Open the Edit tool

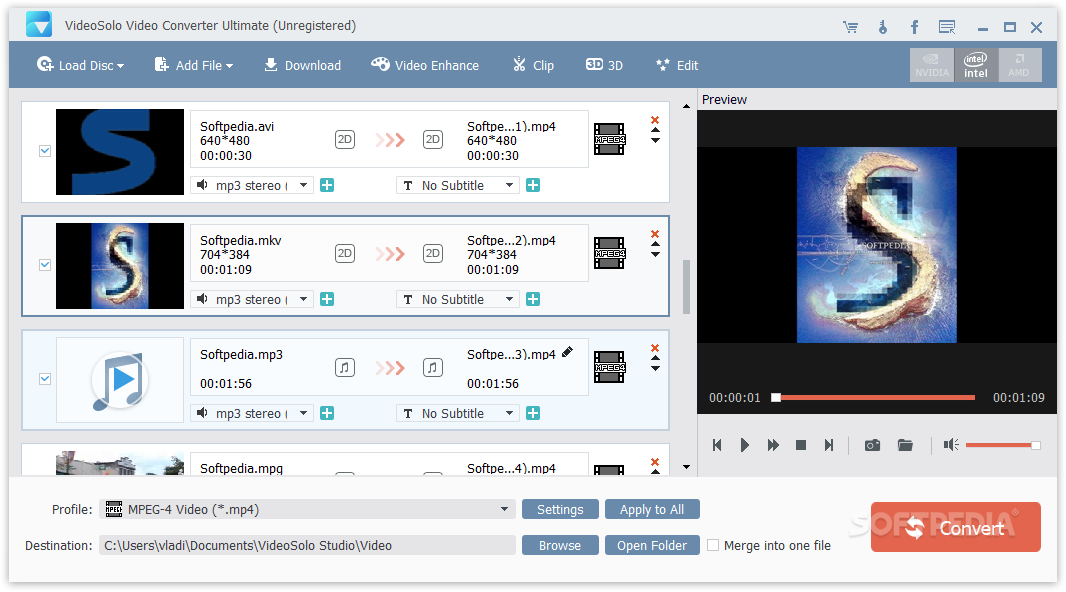click(x=677, y=65)
